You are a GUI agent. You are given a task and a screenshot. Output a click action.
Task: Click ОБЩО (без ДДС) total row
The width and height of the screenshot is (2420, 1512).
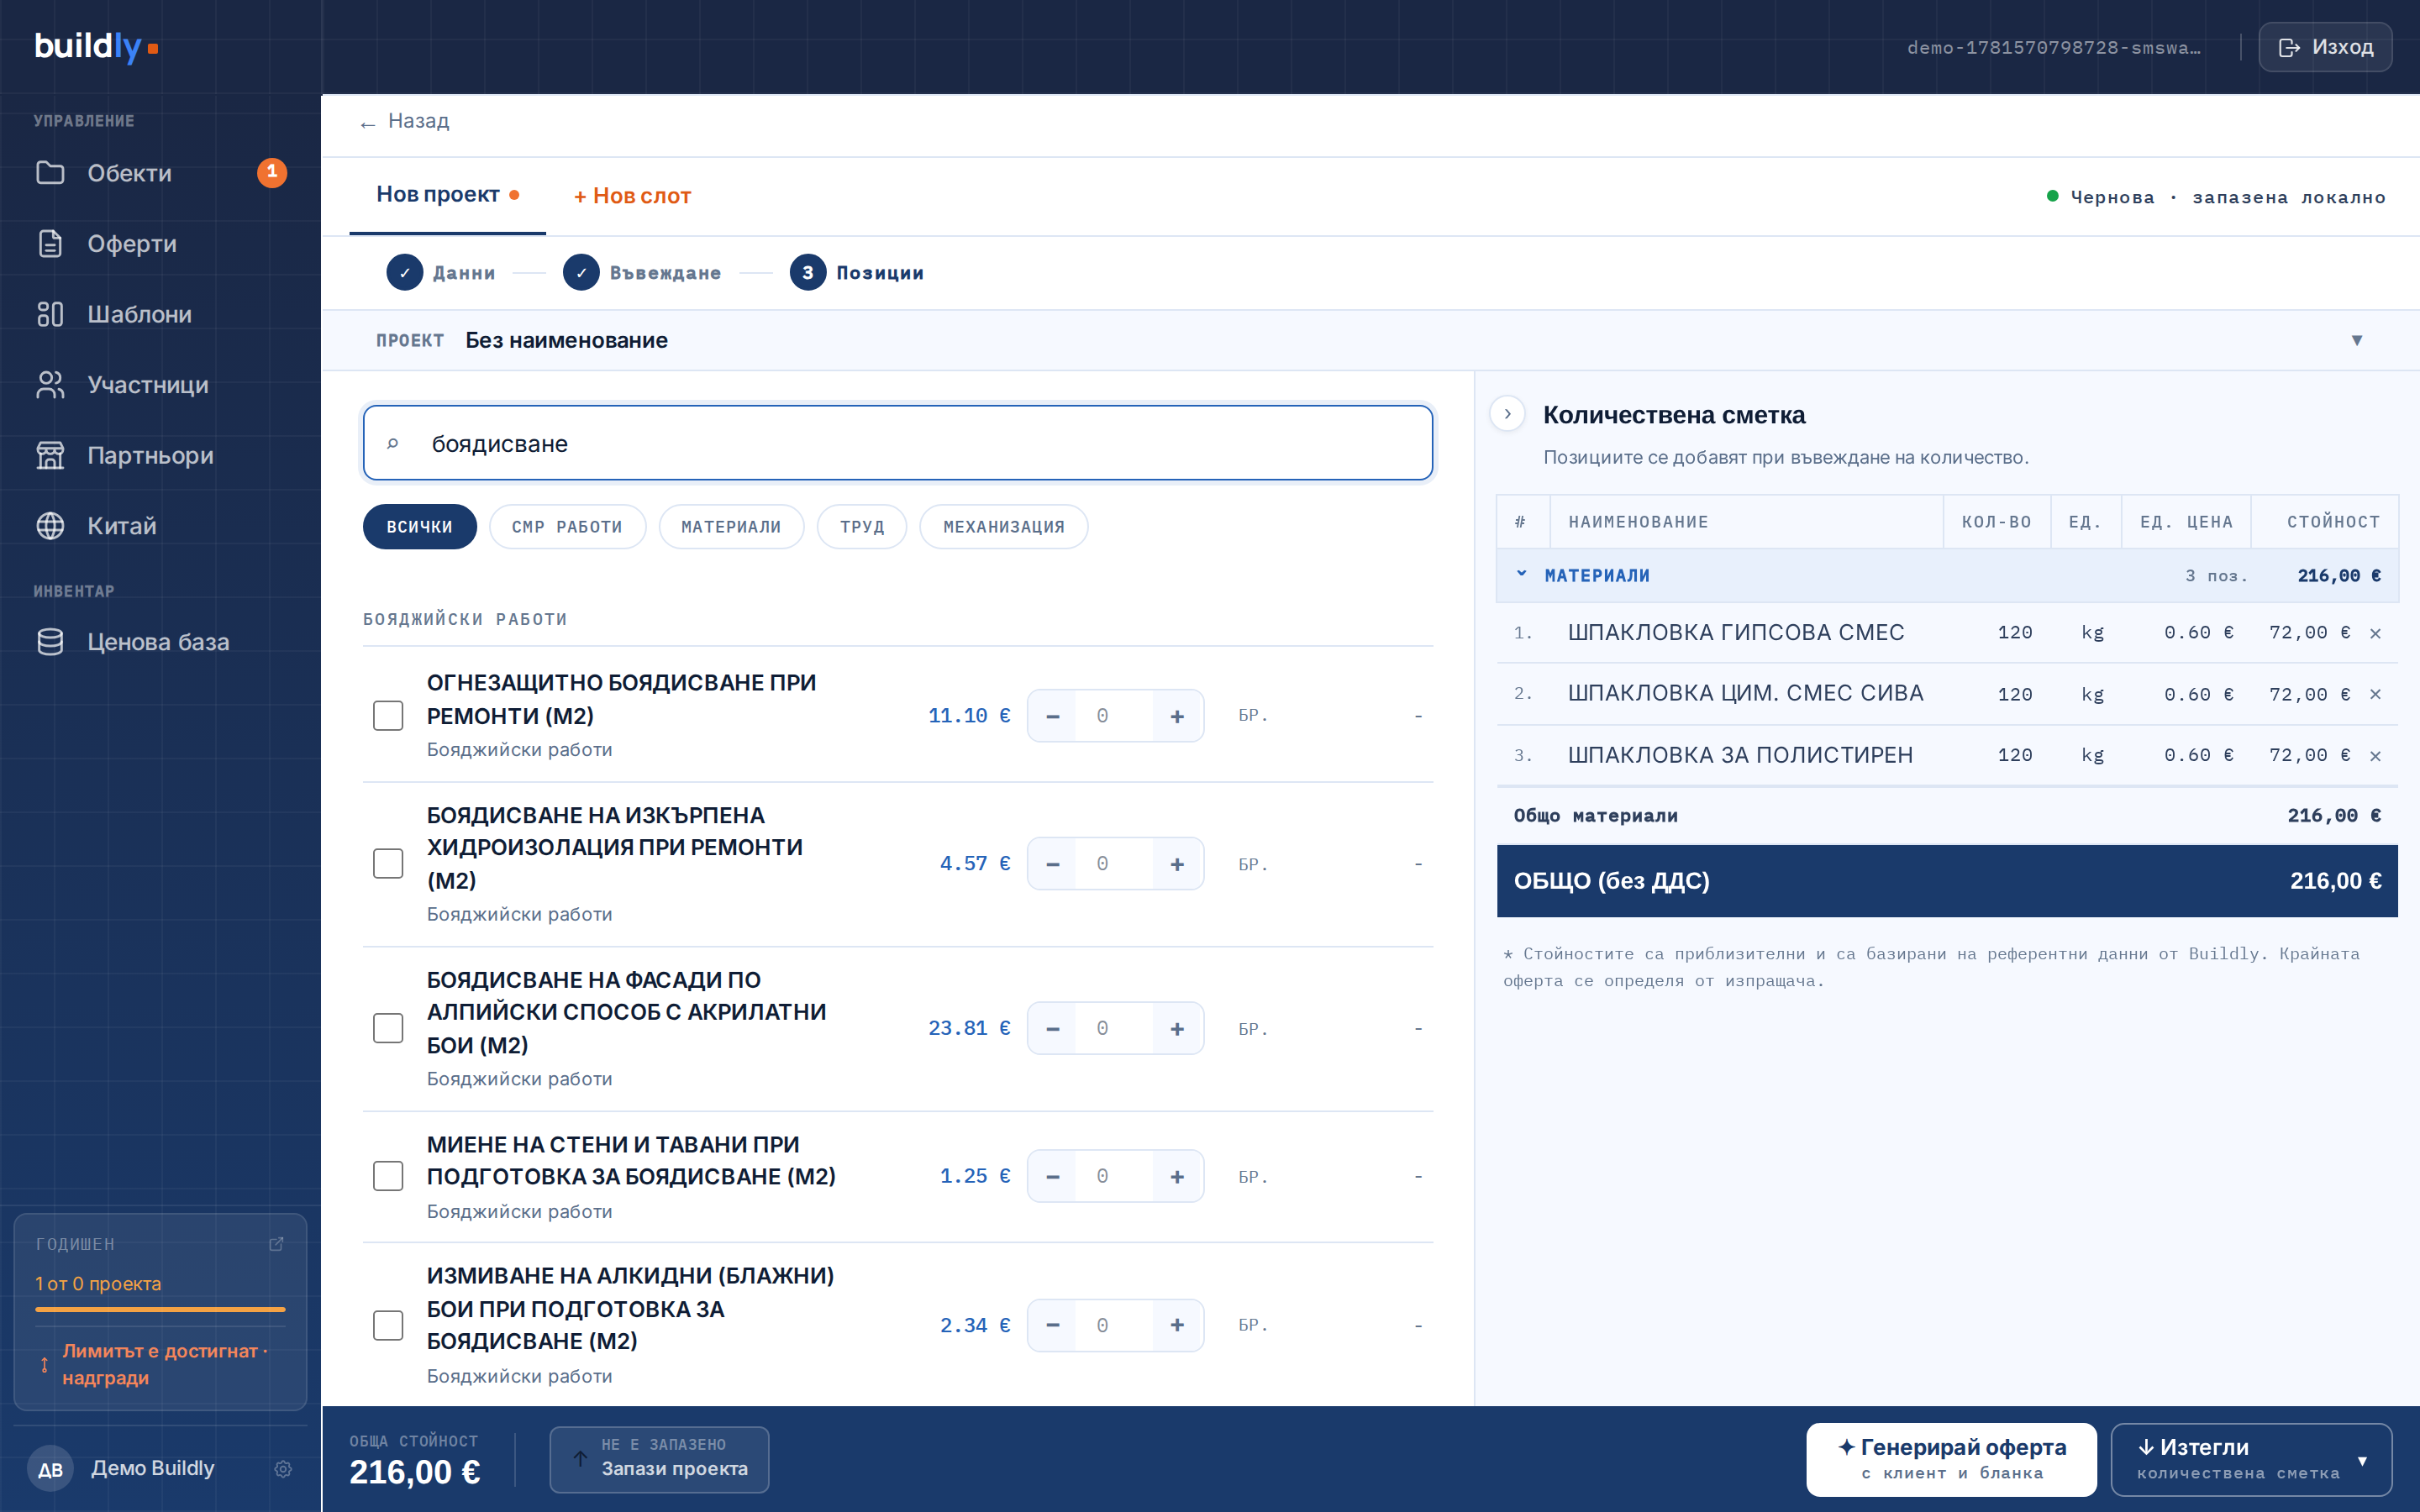point(1947,881)
